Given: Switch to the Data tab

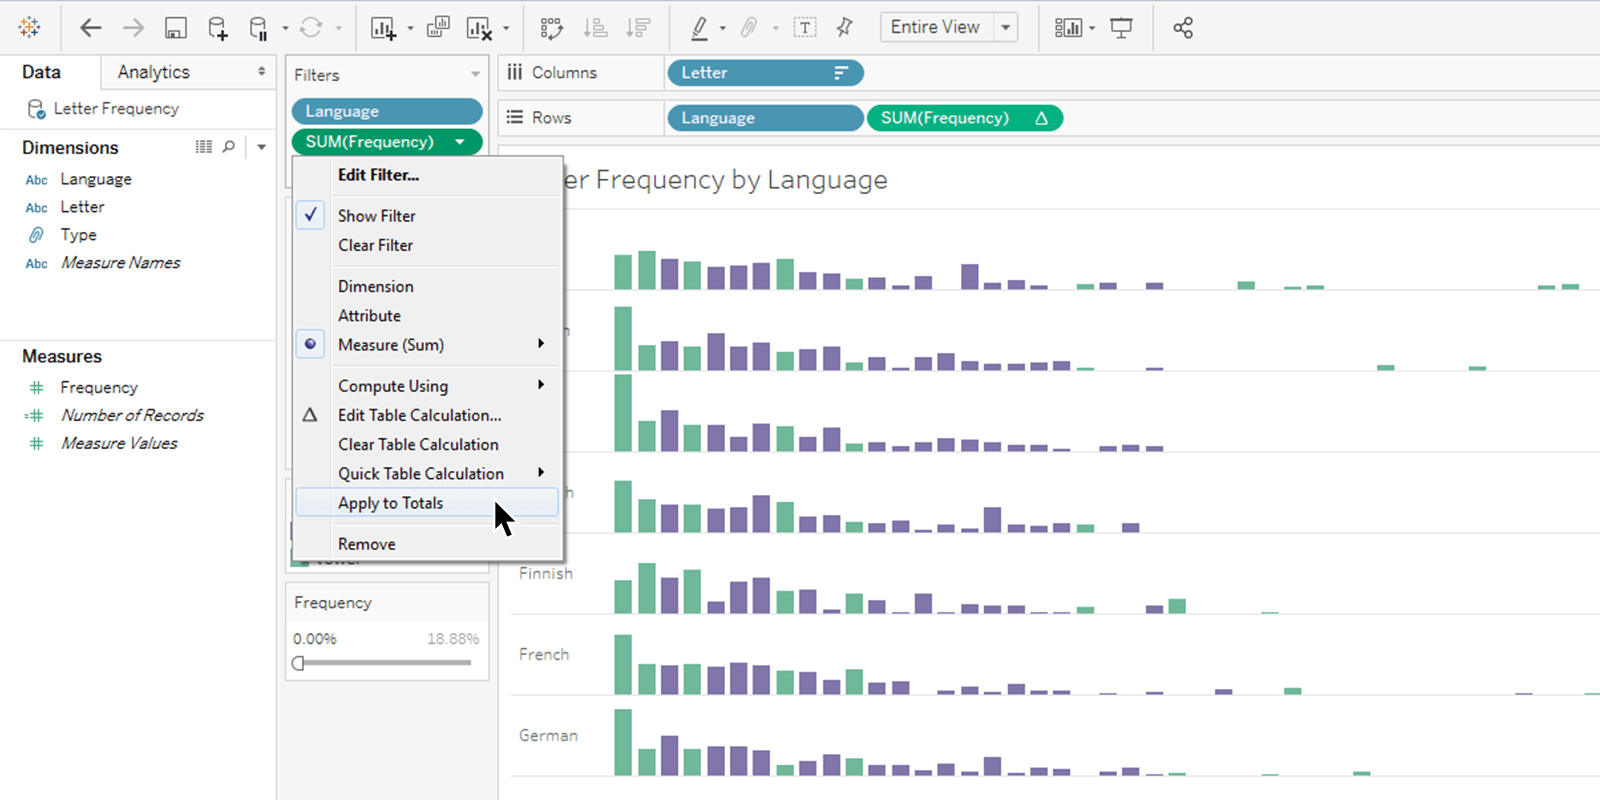Looking at the screenshot, I should (42, 72).
